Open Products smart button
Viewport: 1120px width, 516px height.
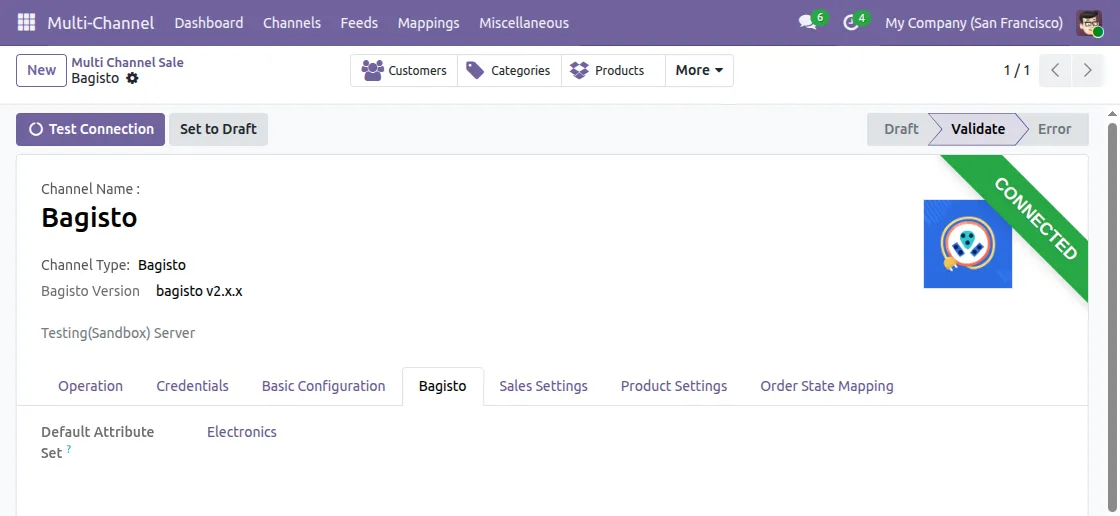pyautogui.click(x=613, y=71)
